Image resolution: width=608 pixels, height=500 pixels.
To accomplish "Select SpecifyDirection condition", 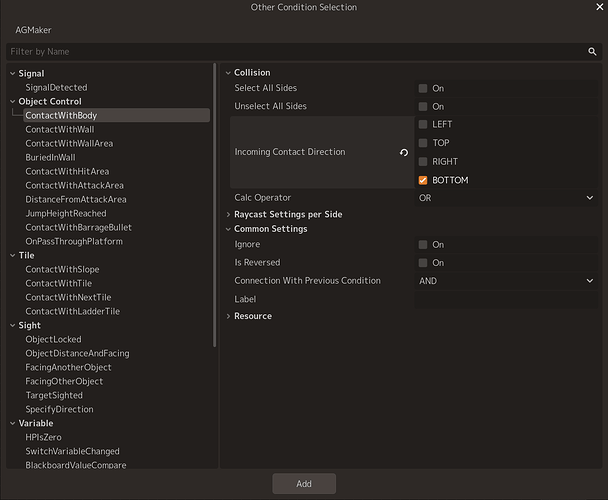I will click(x=59, y=409).
